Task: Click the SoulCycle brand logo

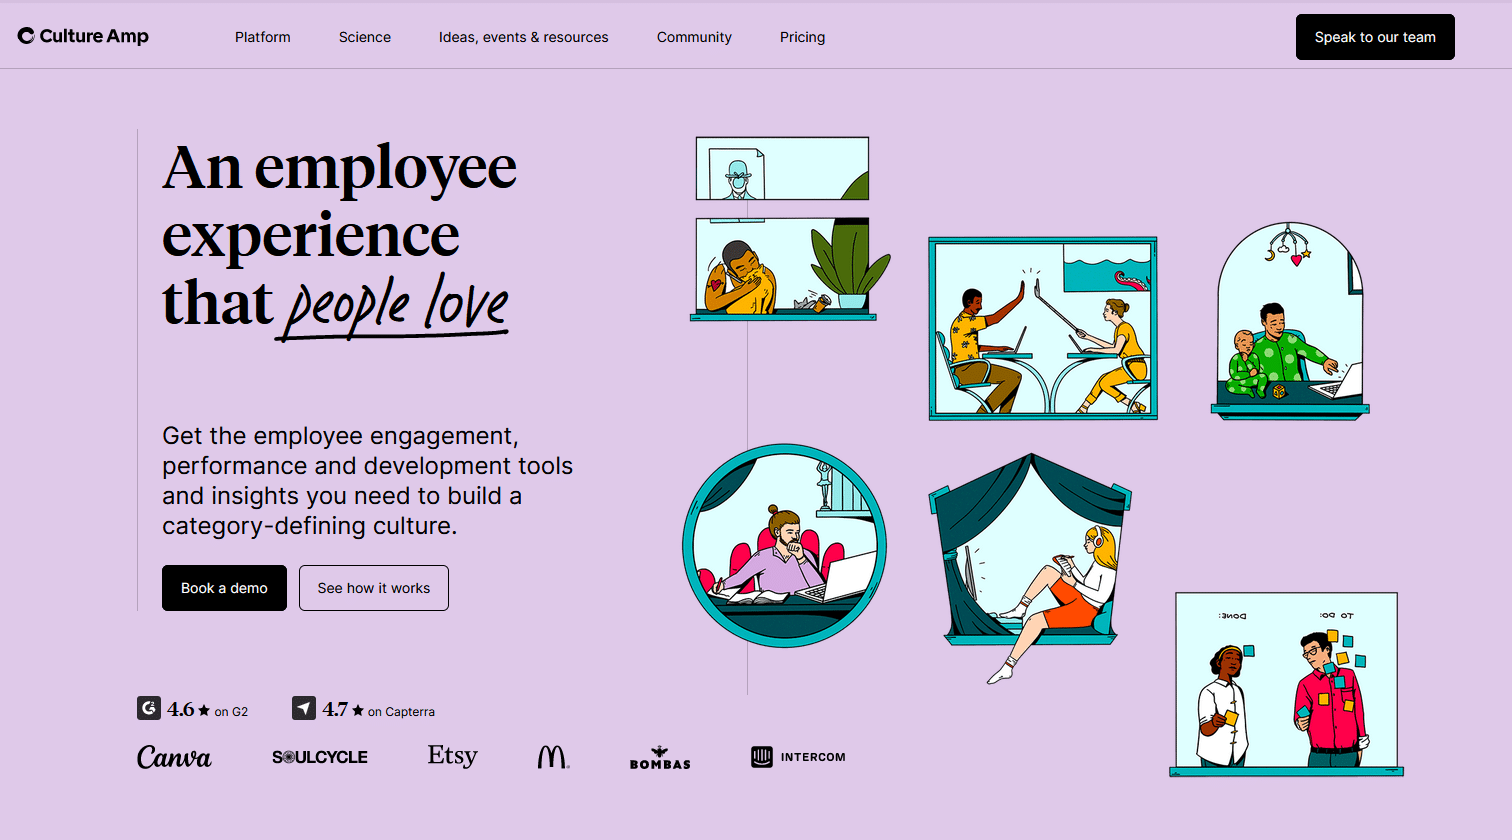Action: [320, 757]
